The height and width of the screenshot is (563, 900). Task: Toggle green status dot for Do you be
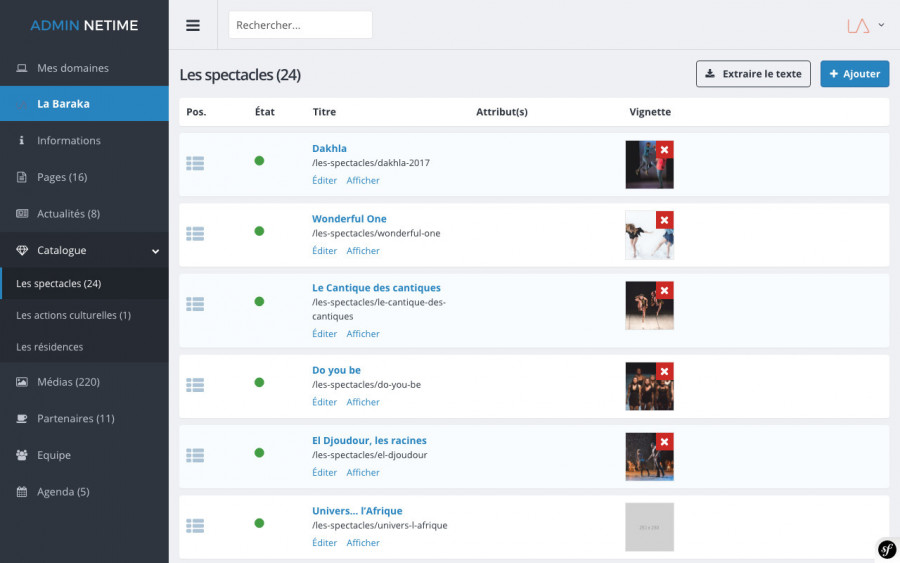(x=259, y=382)
